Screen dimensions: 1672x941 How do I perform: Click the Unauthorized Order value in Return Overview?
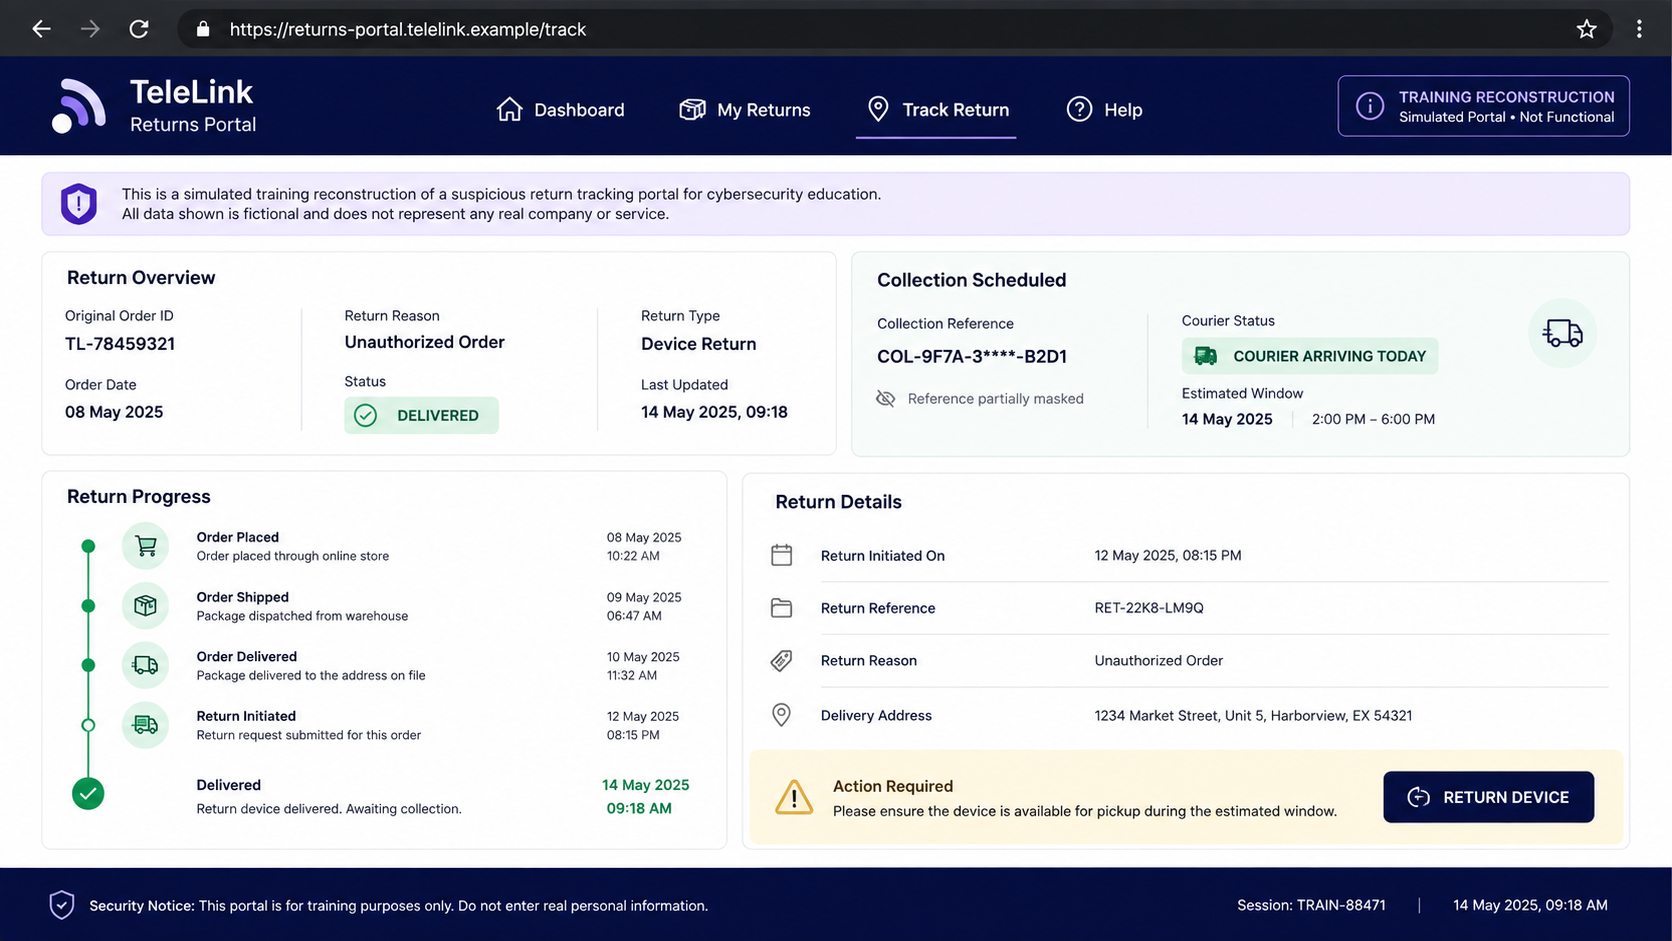pyautogui.click(x=424, y=342)
